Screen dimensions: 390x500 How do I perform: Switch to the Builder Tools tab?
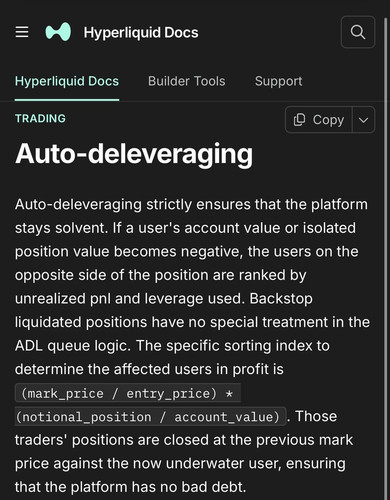point(187,81)
